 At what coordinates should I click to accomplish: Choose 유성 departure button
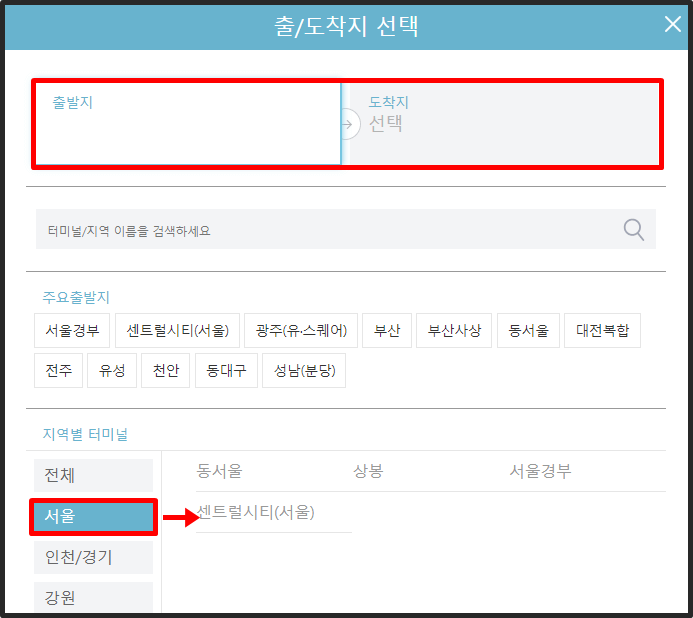[112, 370]
